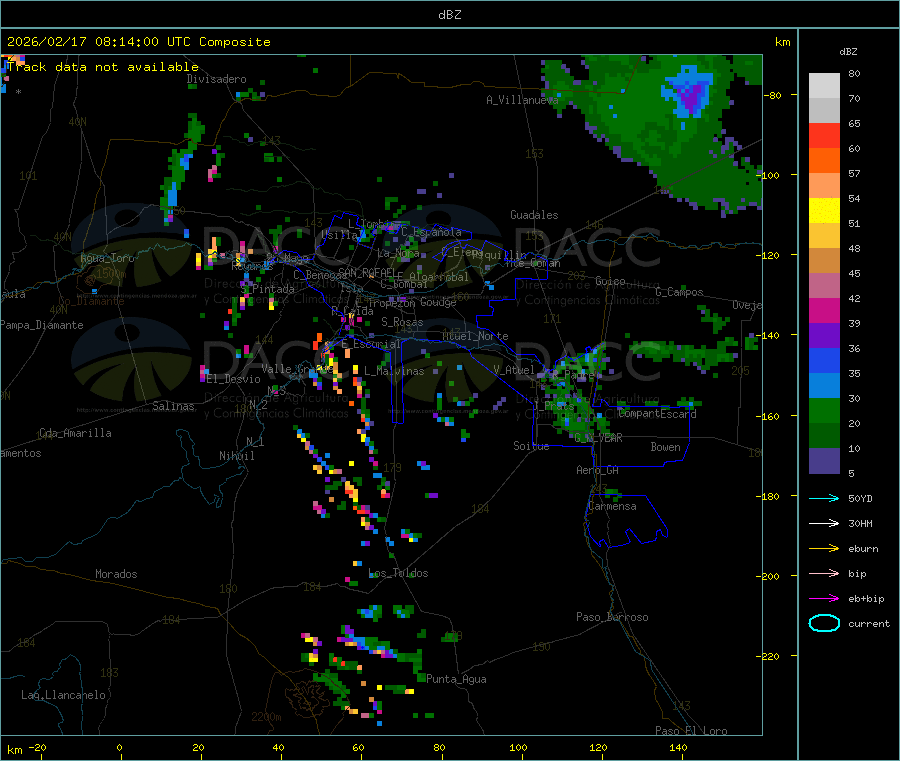Pick the slate-purple bottom swatch of dBZ scale
This screenshot has height=761, width=900.
pyautogui.click(x=824, y=461)
